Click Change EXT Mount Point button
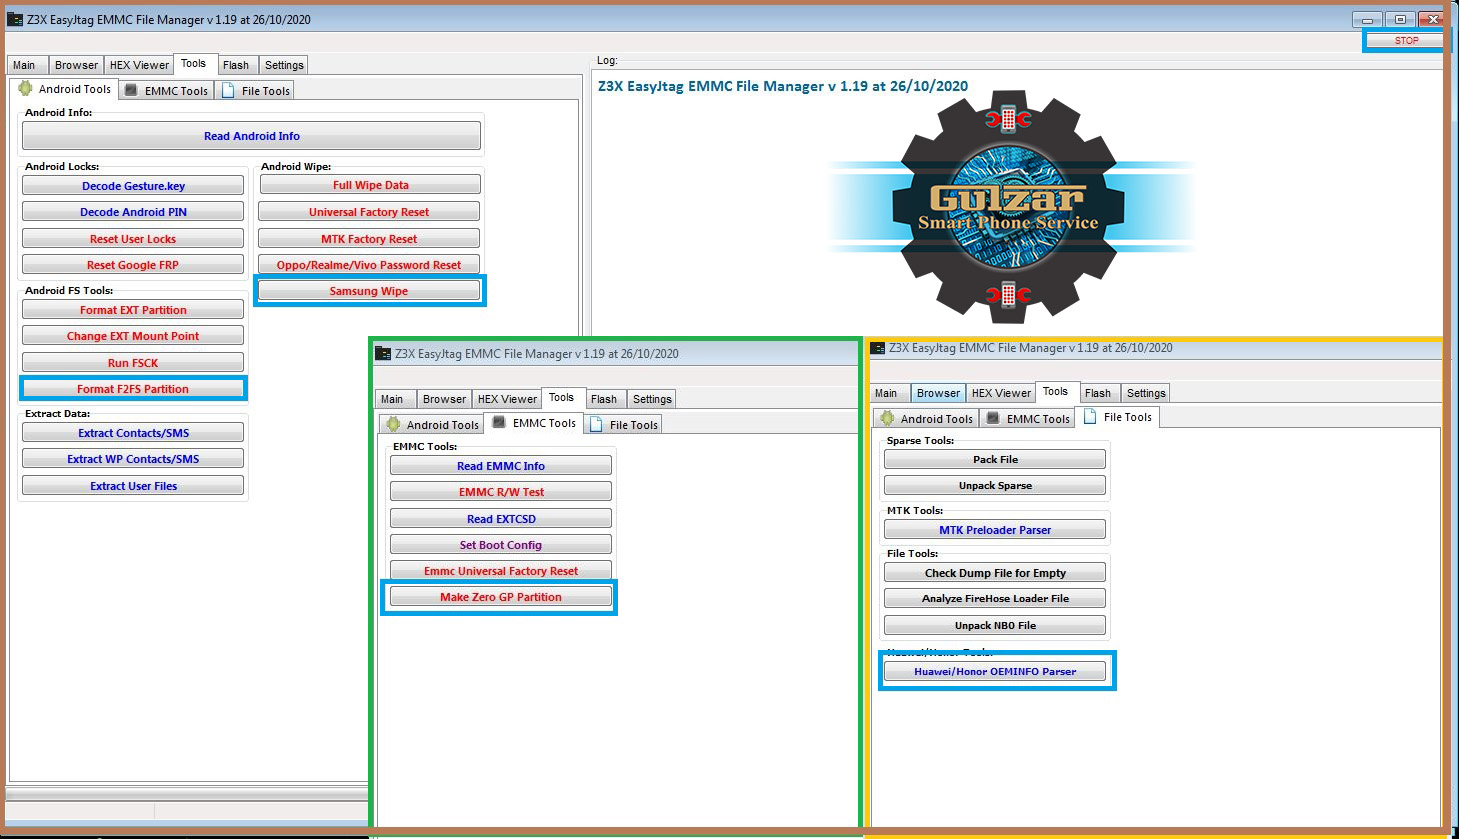The image size is (1459, 839). click(133, 336)
